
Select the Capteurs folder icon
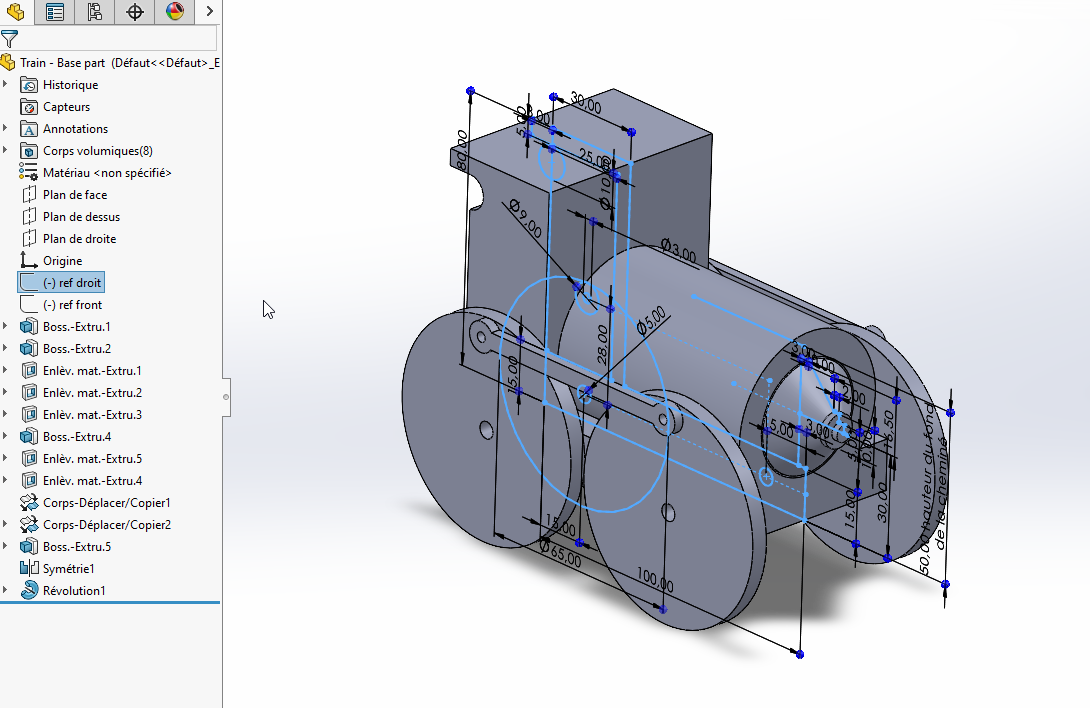pos(29,107)
